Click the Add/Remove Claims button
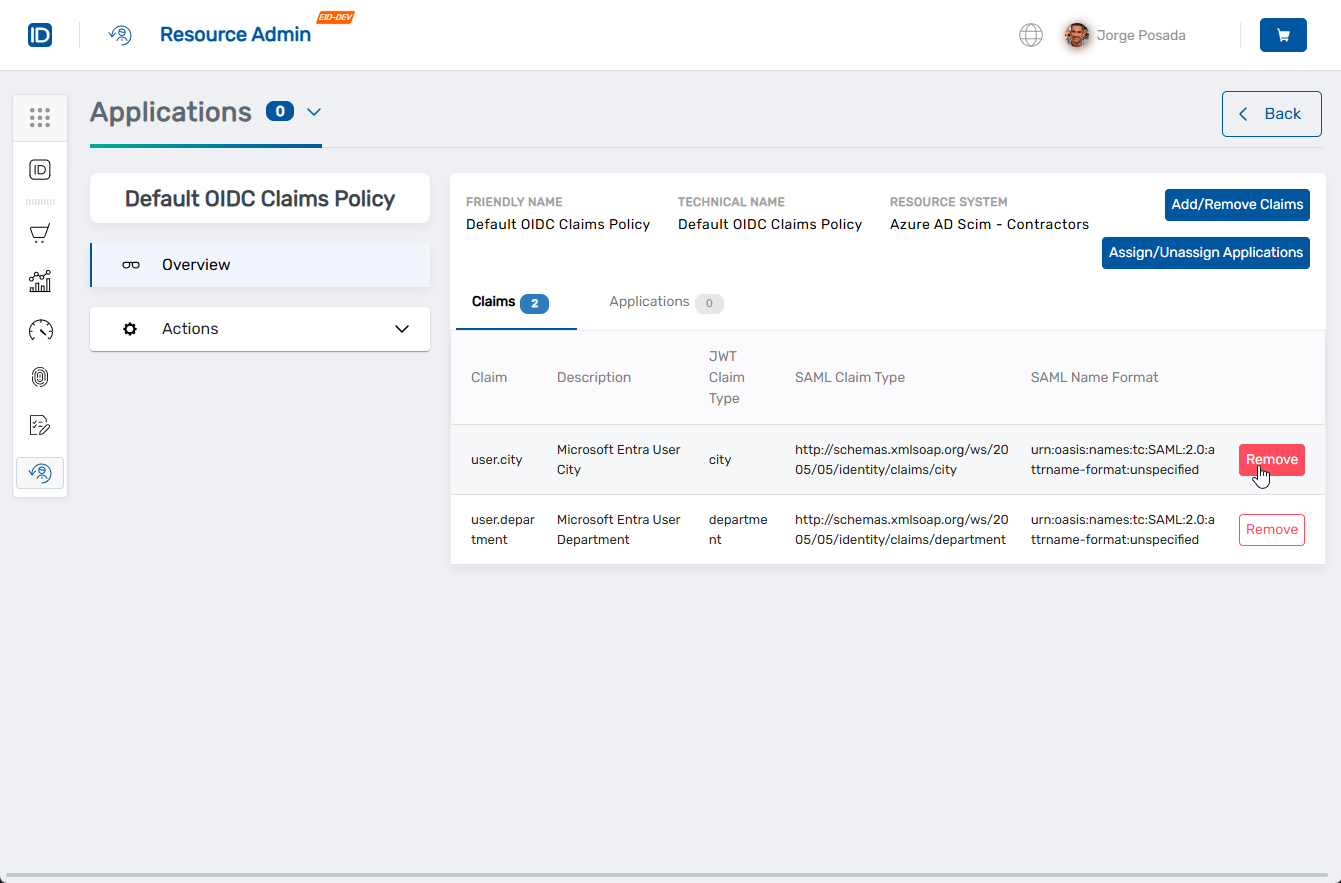The height and width of the screenshot is (883, 1341). (1237, 204)
